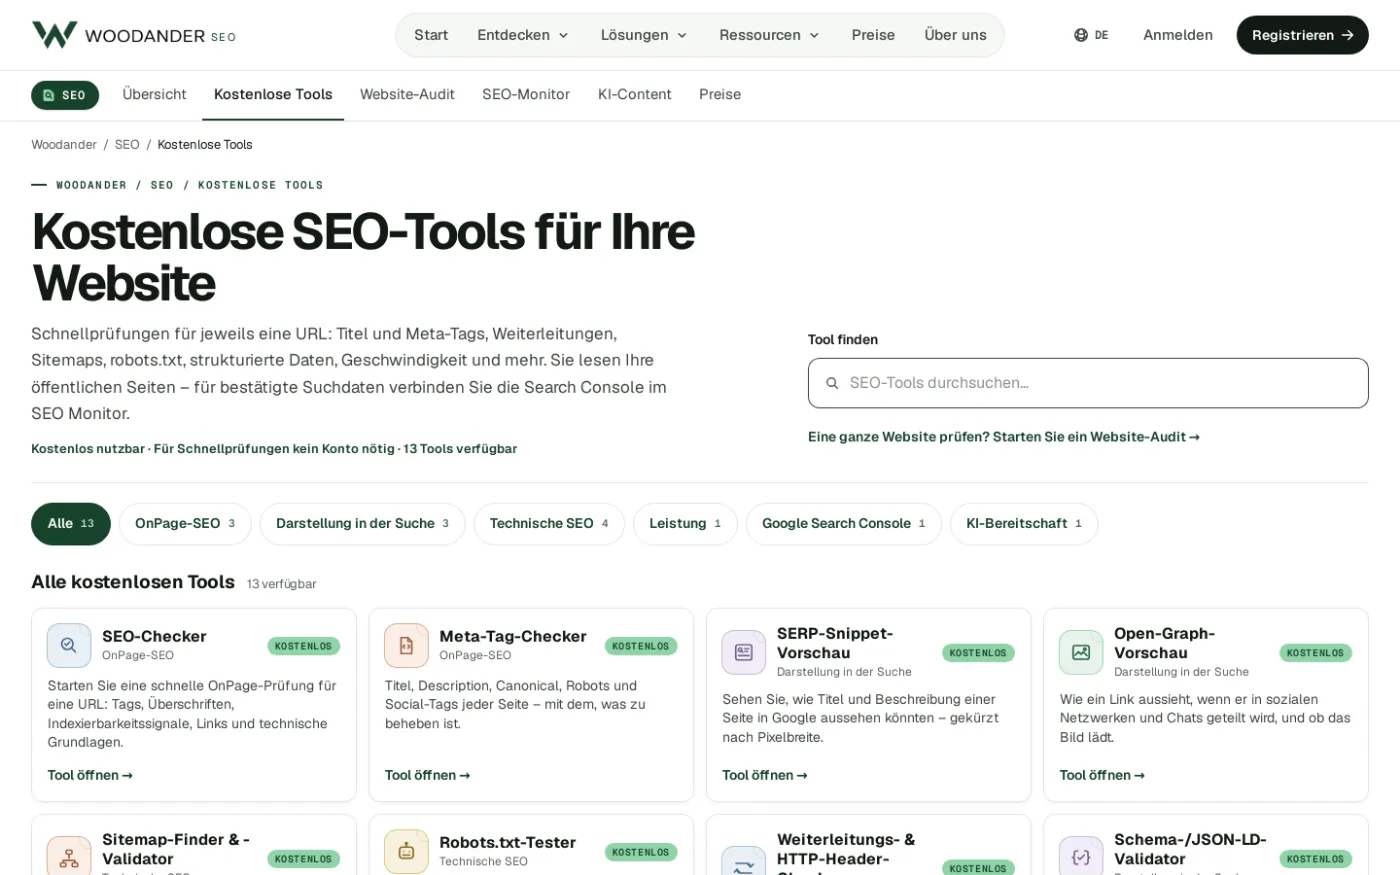
Task: Switch to the SEO-Monitor tab
Action: [526, 94]
